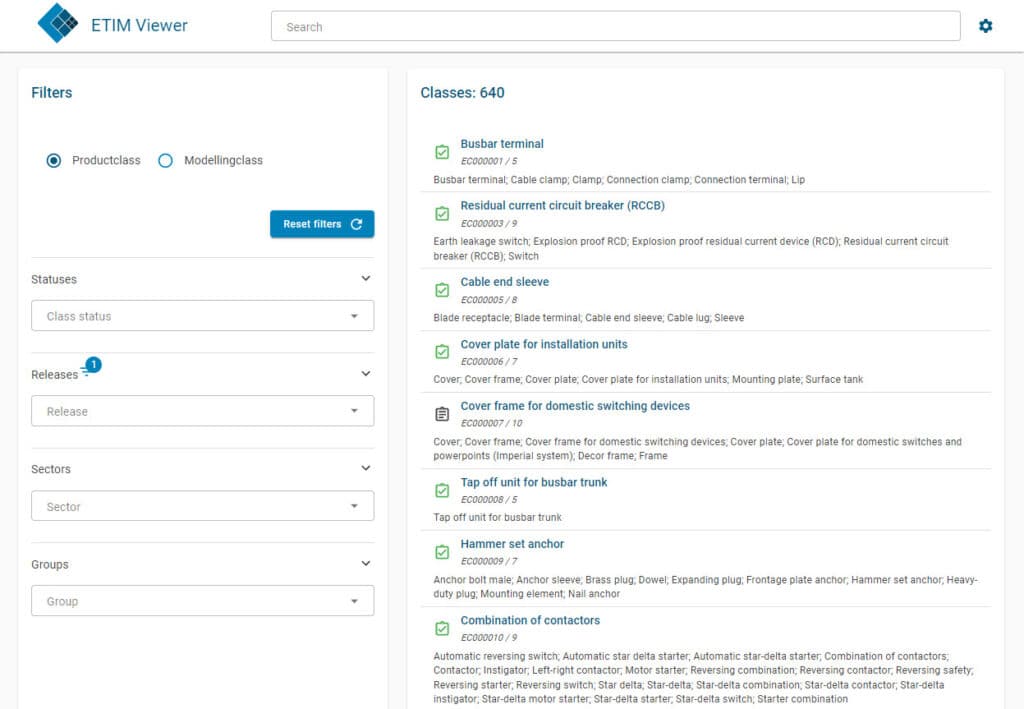Viewport: 1024px width, 709px height.
Task: Click status icon beside Residual current circuit breaker
Action: [x=442, y=214]
